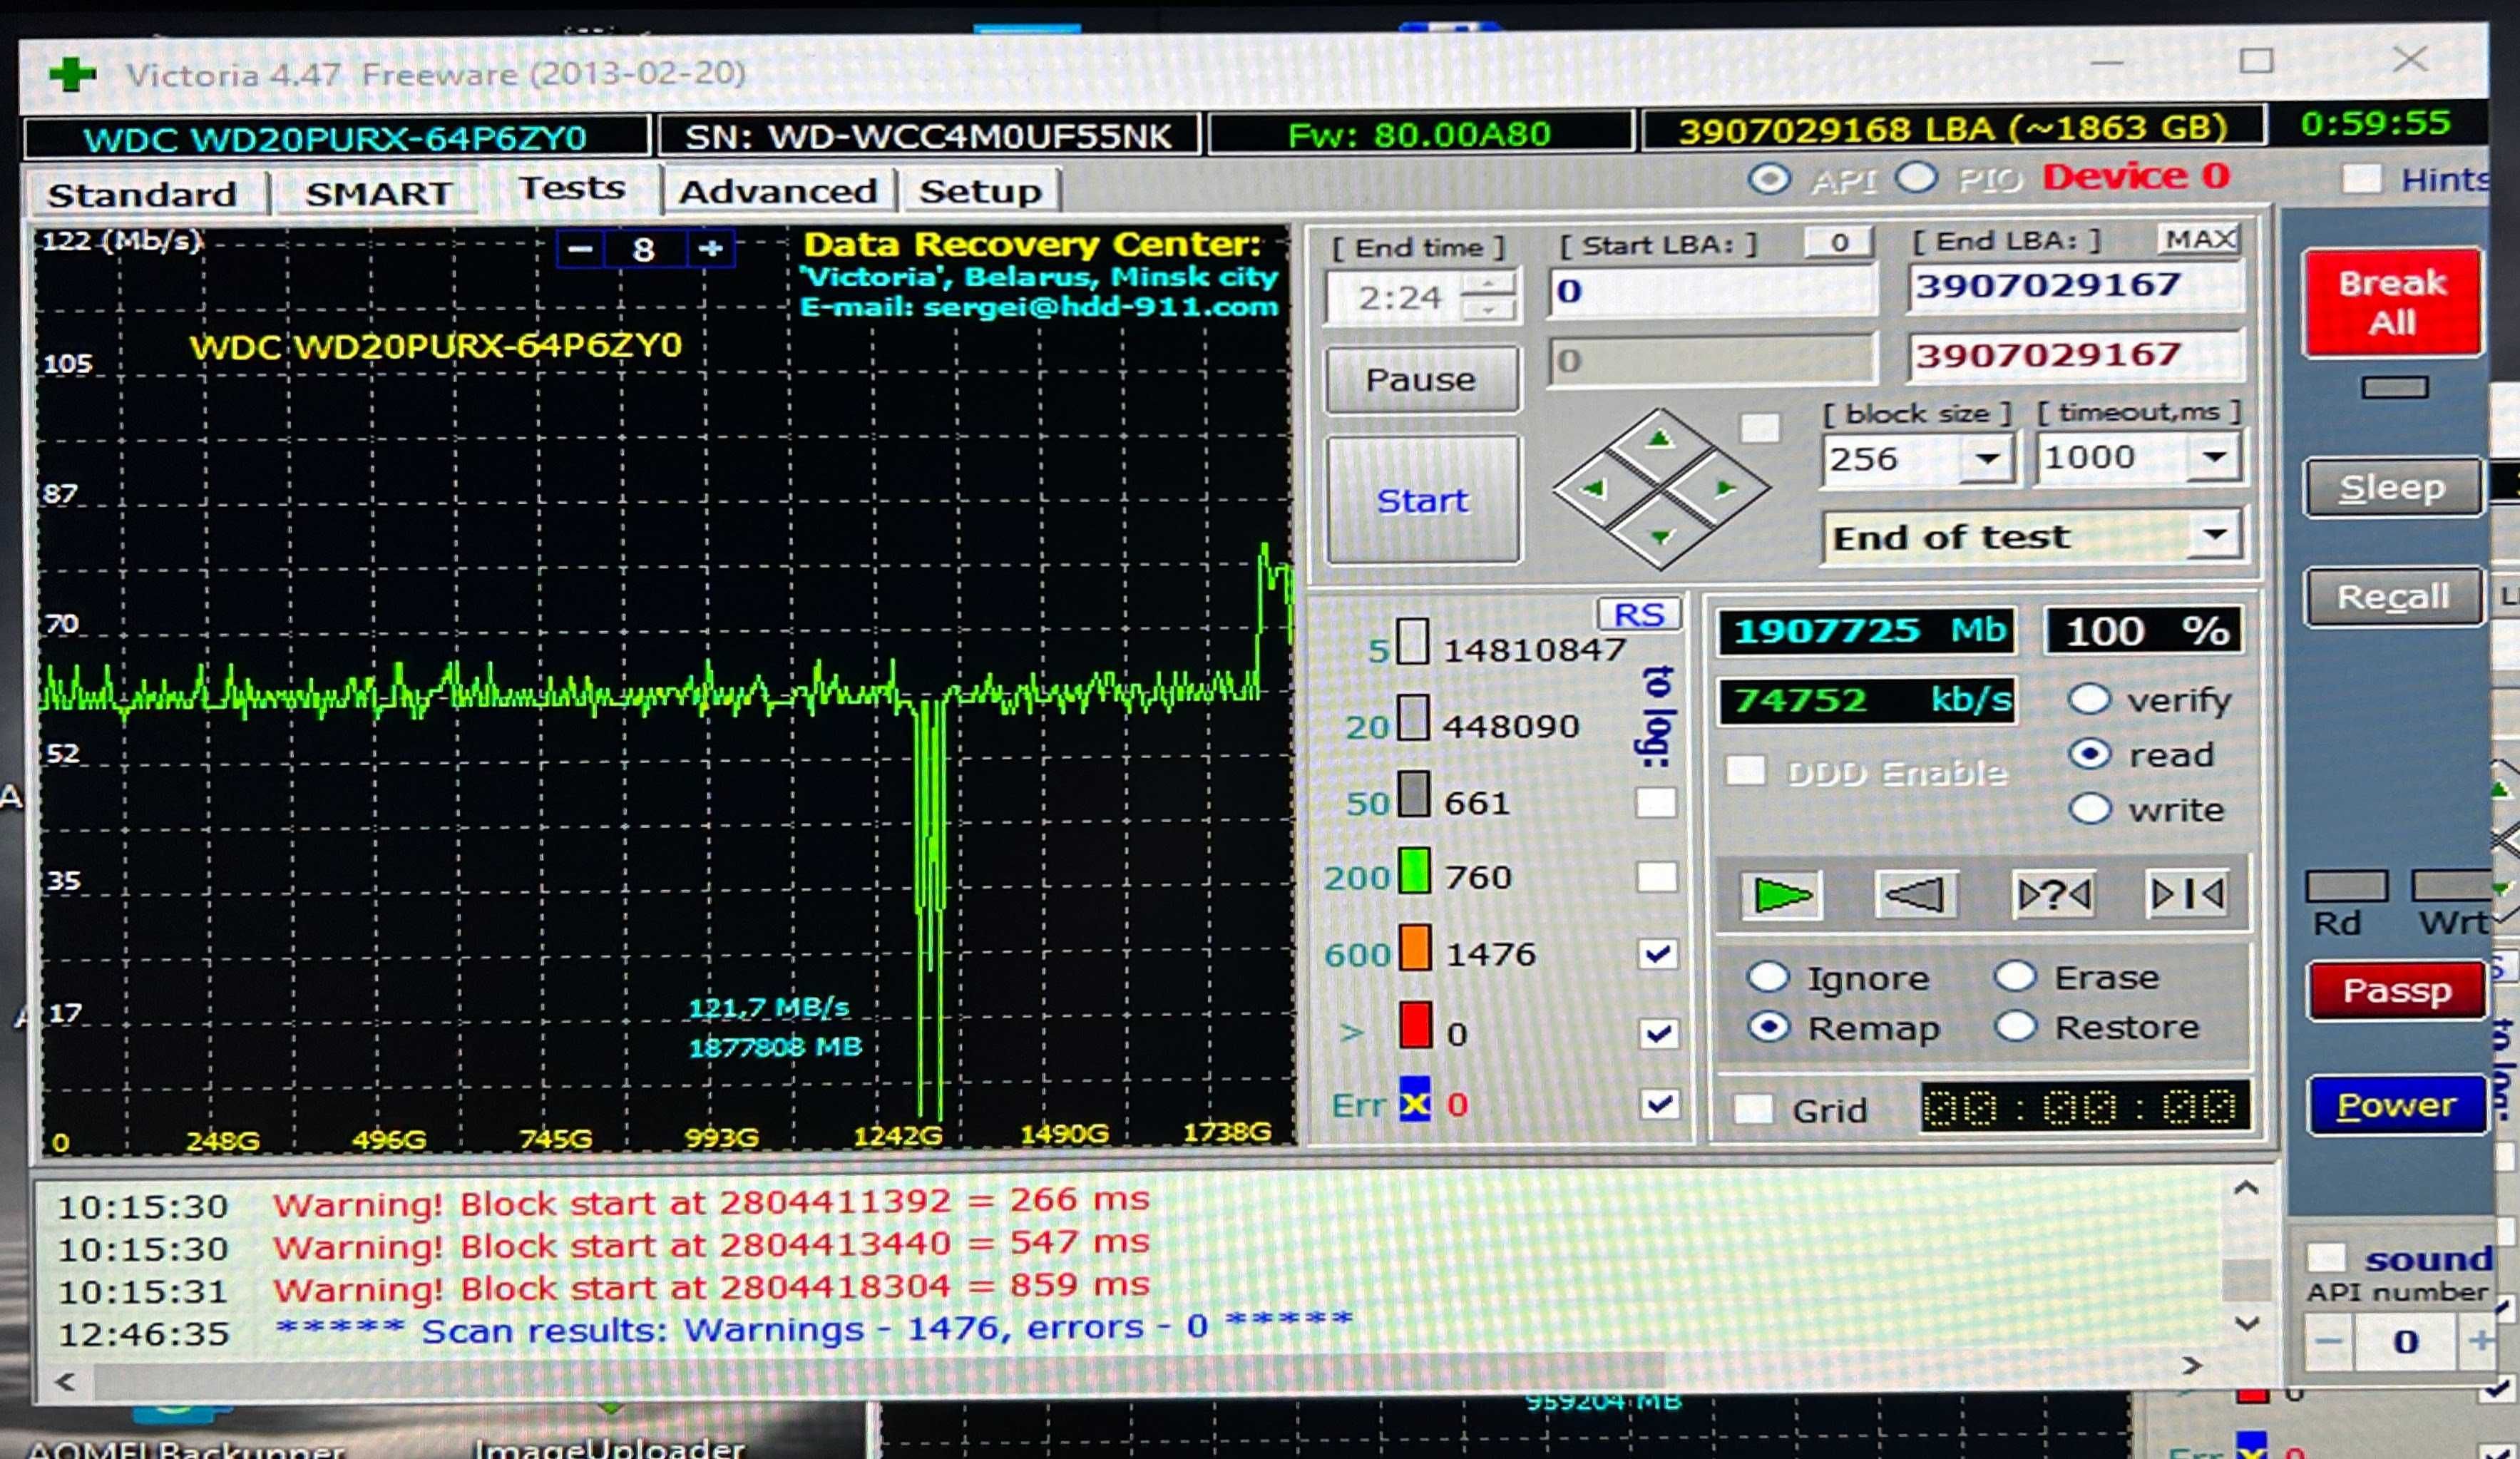The height and width of the screenshot is (1459, 2520).
Task: Switch to the Setup tab
Action: [x=981, y=190]
